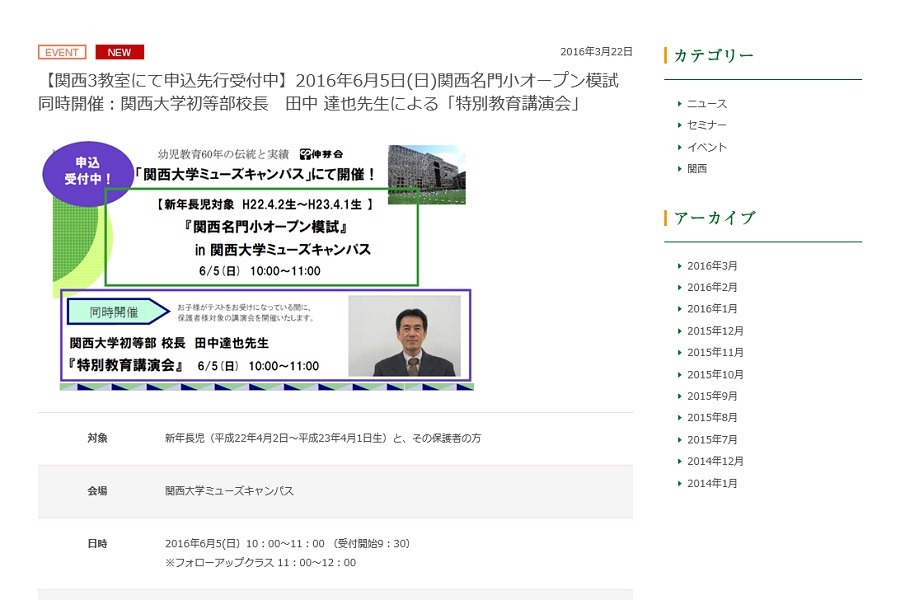The height and width of the screenshot is (600, 900).
Task: Click the arrow marker beside ニュース
Action: pyautogui.click(x=682, y=102)
